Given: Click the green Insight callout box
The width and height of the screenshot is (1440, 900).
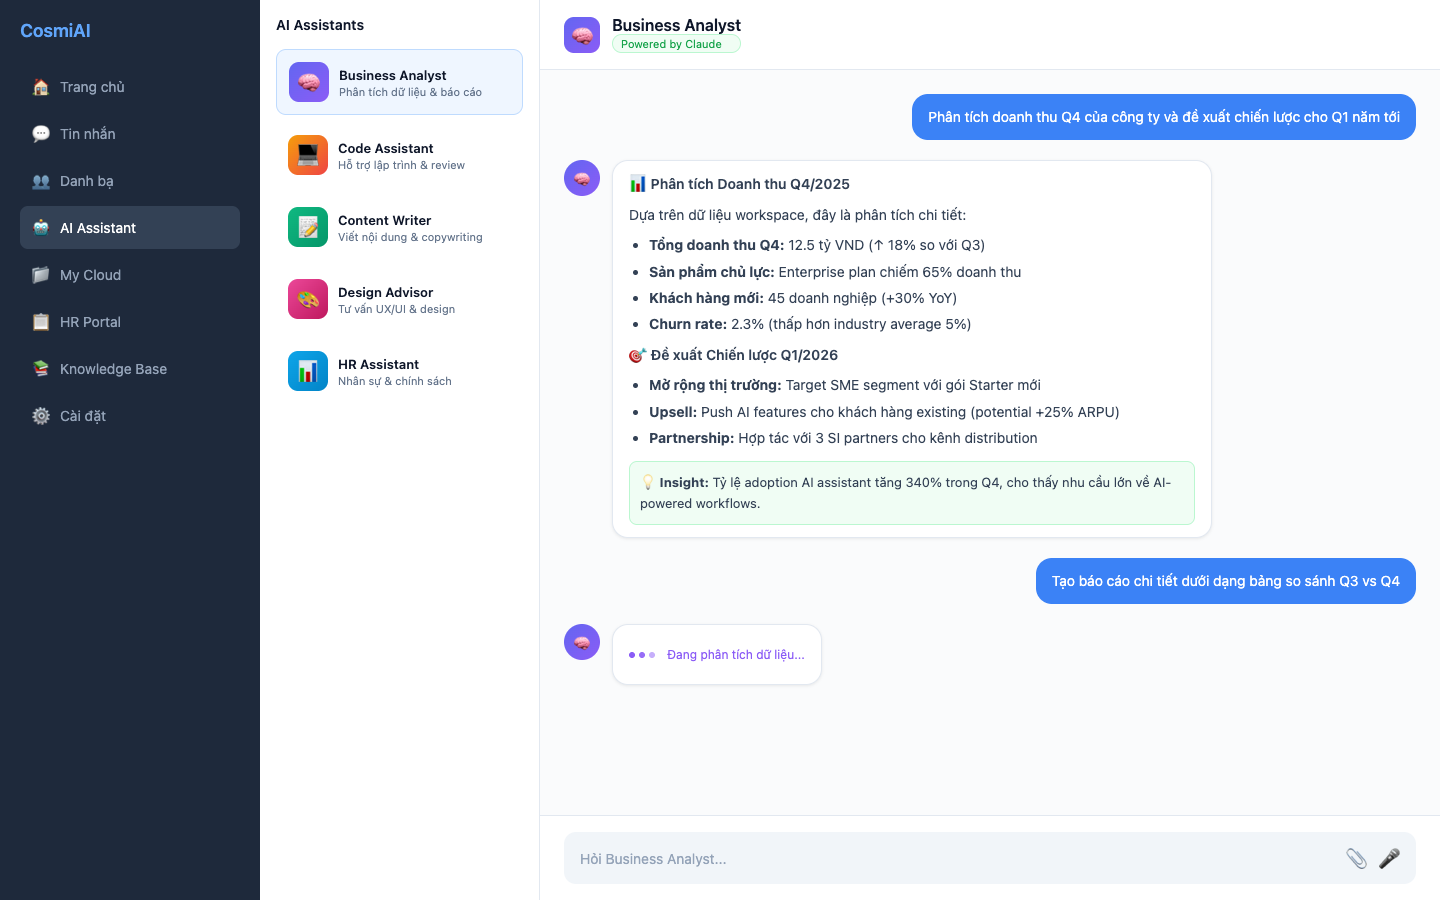Looking at the screenshot, I should tap(911, 493).
